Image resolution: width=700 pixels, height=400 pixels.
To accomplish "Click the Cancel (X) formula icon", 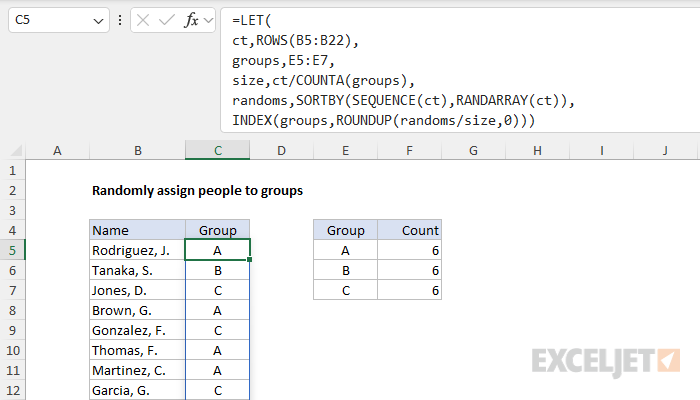I will [x=143, y=20].
